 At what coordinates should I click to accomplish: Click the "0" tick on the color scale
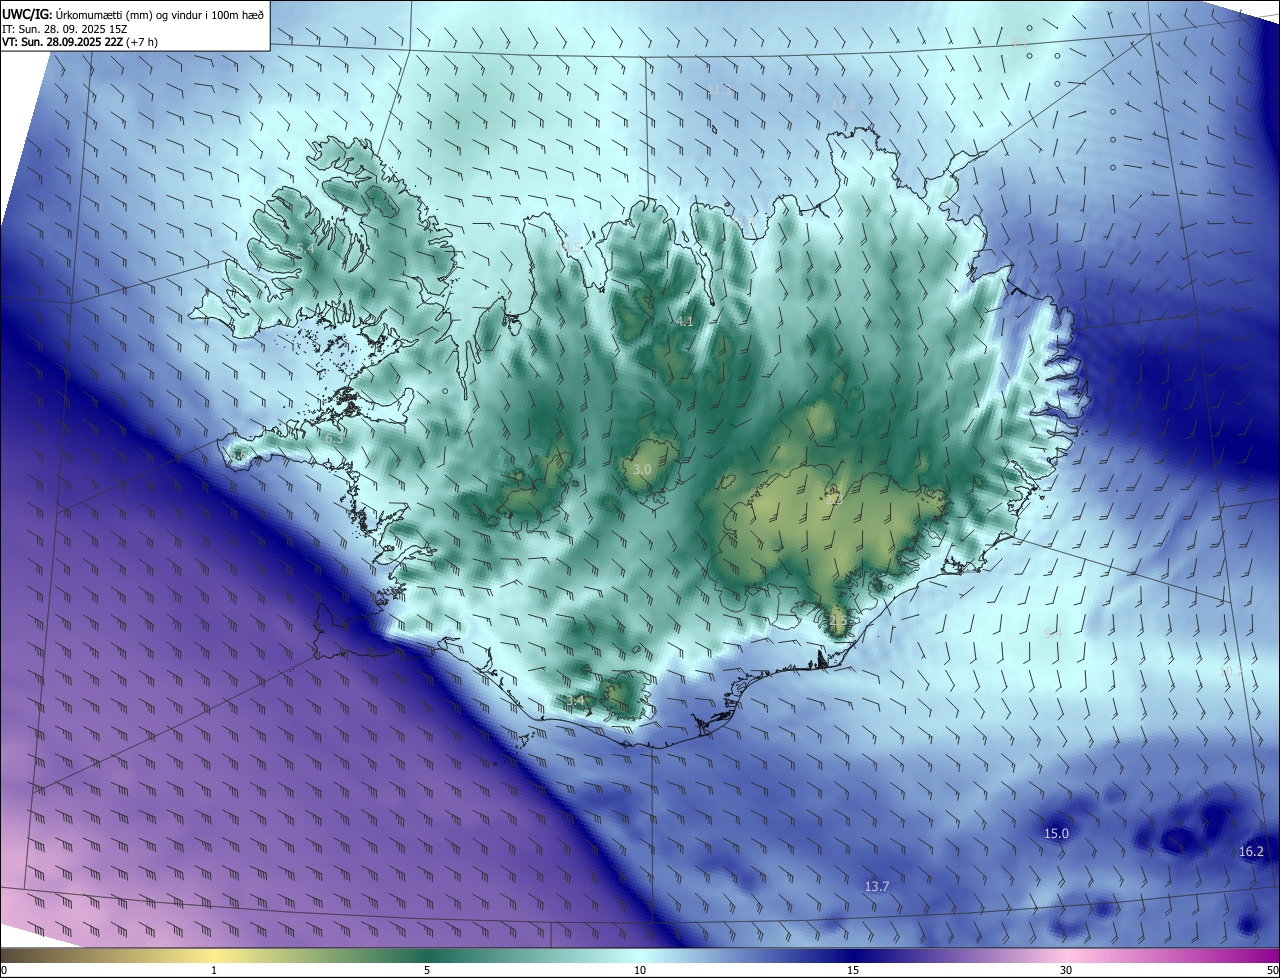4,970
